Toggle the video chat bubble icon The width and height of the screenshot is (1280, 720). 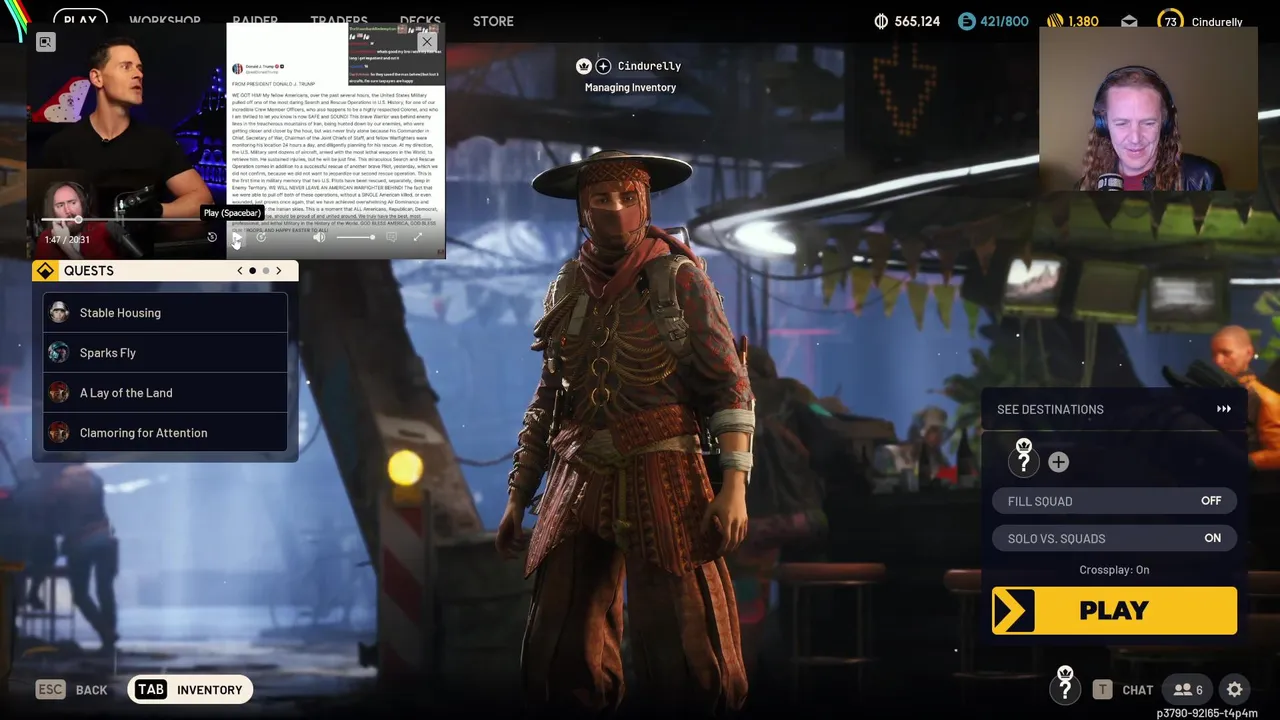point(391,237)
